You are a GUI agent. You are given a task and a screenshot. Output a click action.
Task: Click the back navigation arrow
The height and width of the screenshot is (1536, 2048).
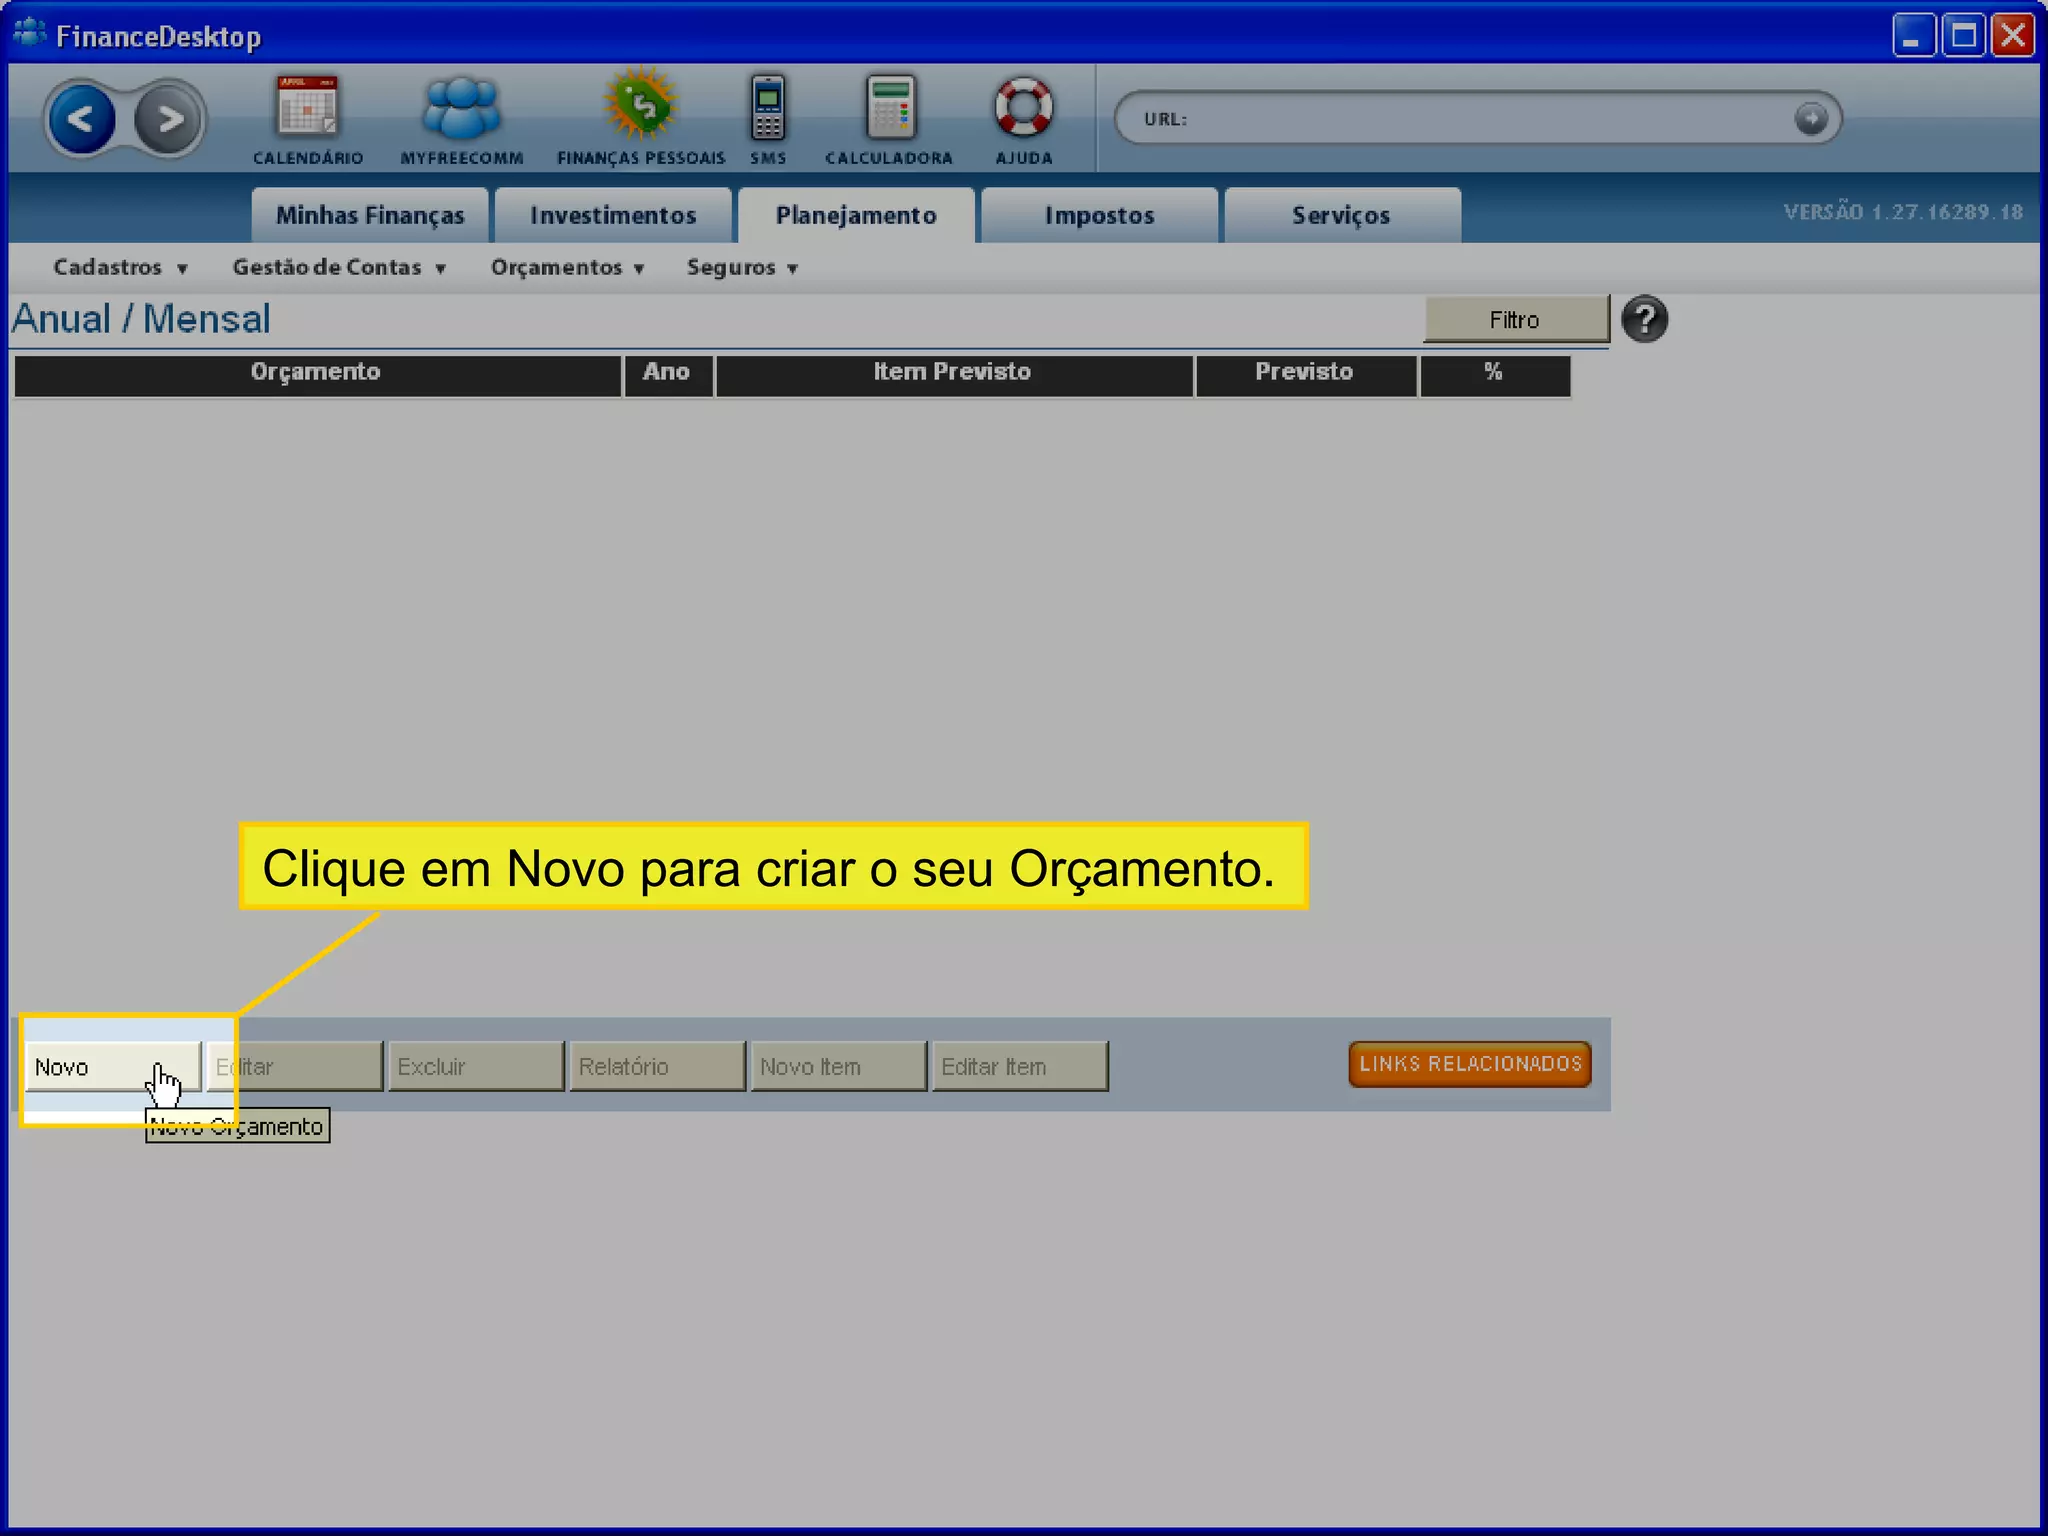coord(81,120)
